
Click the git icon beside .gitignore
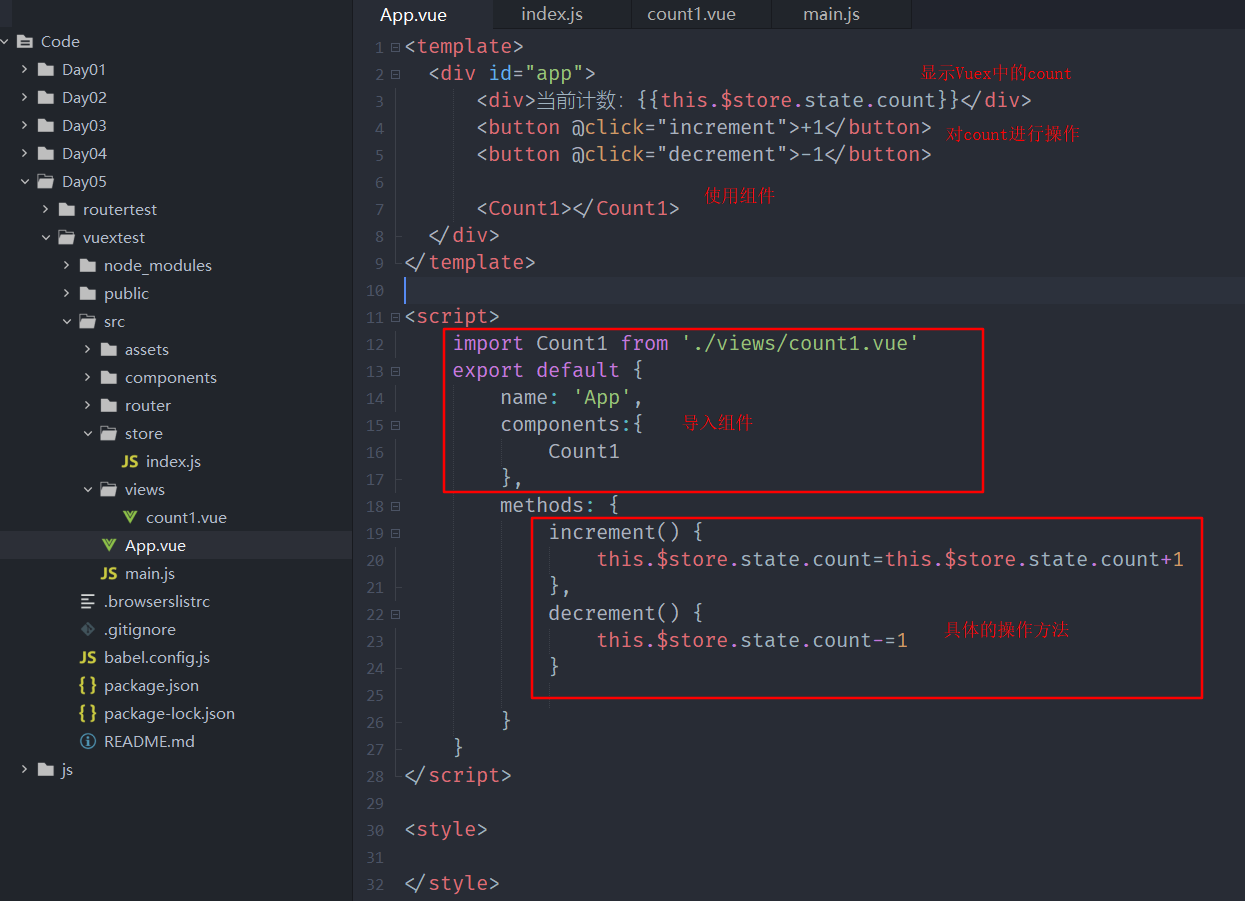88,630
